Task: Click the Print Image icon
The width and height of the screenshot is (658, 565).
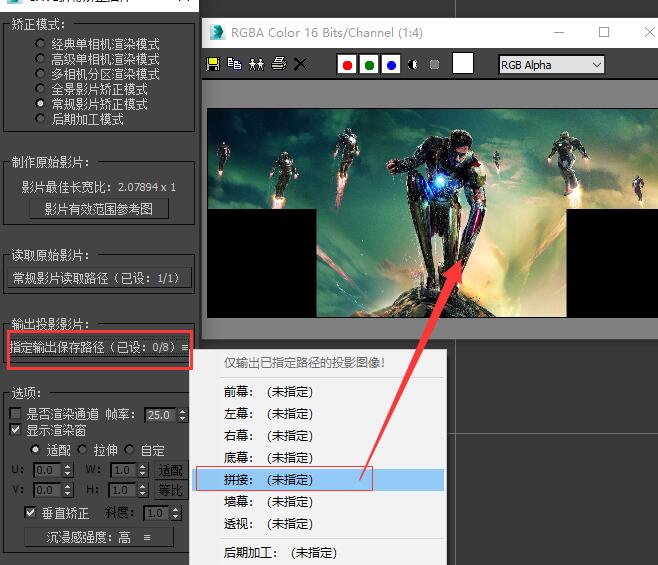Action: (x=279, y=64)
